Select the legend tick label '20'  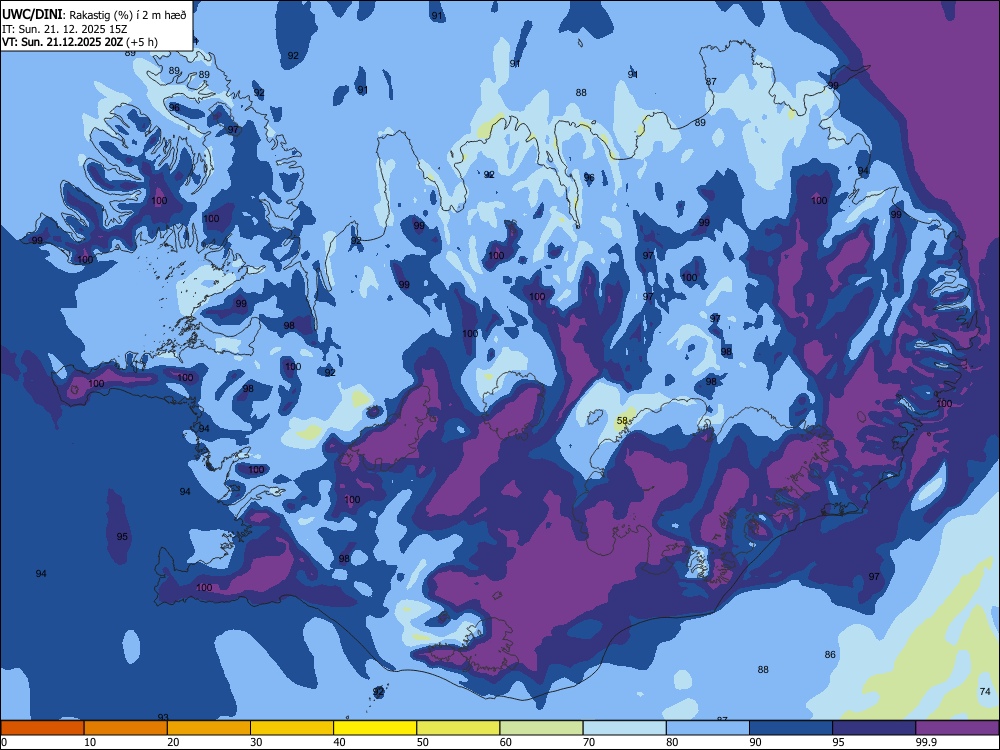click(x=173, y=742)
